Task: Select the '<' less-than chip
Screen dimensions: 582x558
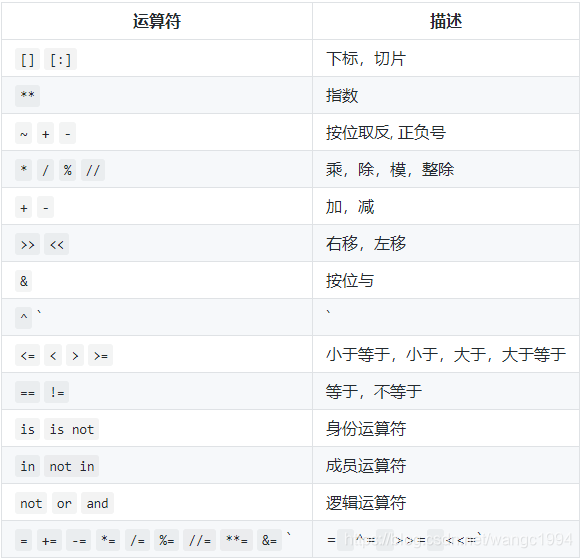Action: [x=53, y=355]
